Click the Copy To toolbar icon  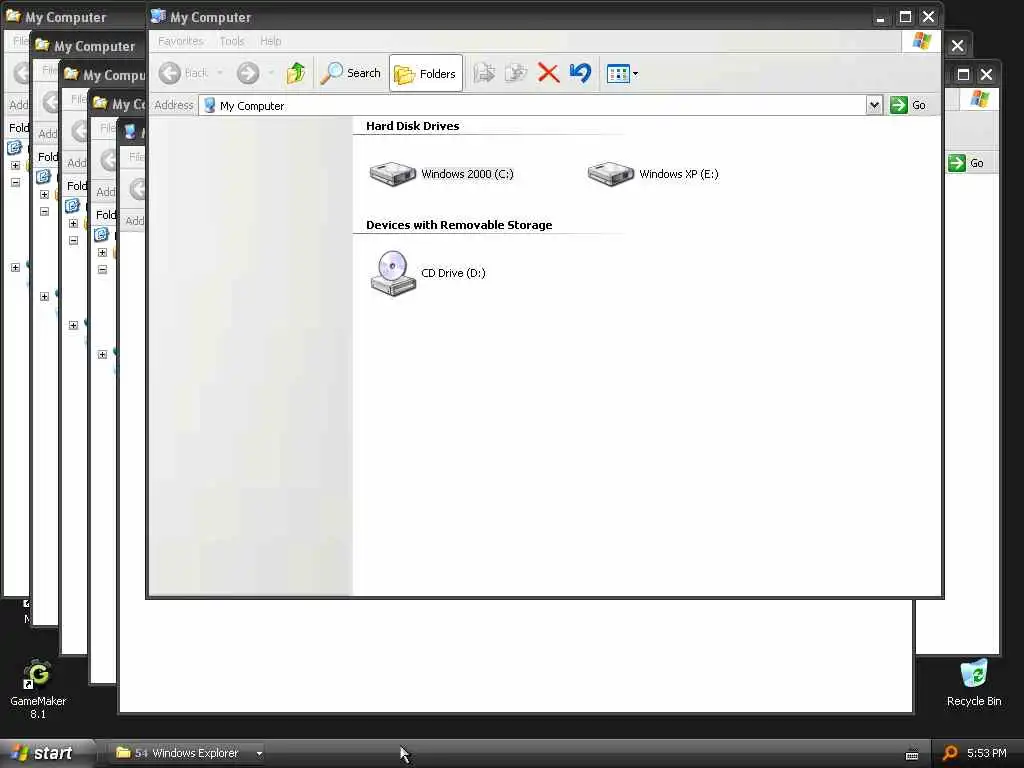tap(516, 73)
